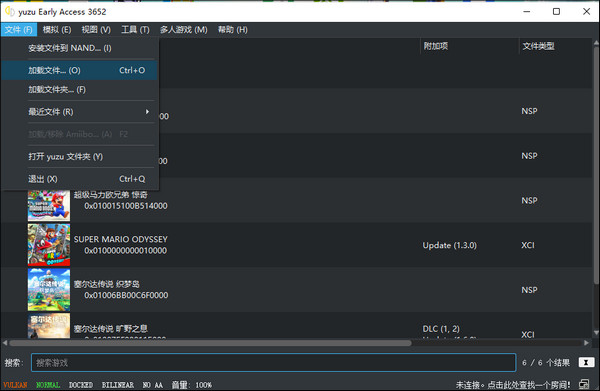Click the clear search filter button
The image size is (600, 391).
586,362
